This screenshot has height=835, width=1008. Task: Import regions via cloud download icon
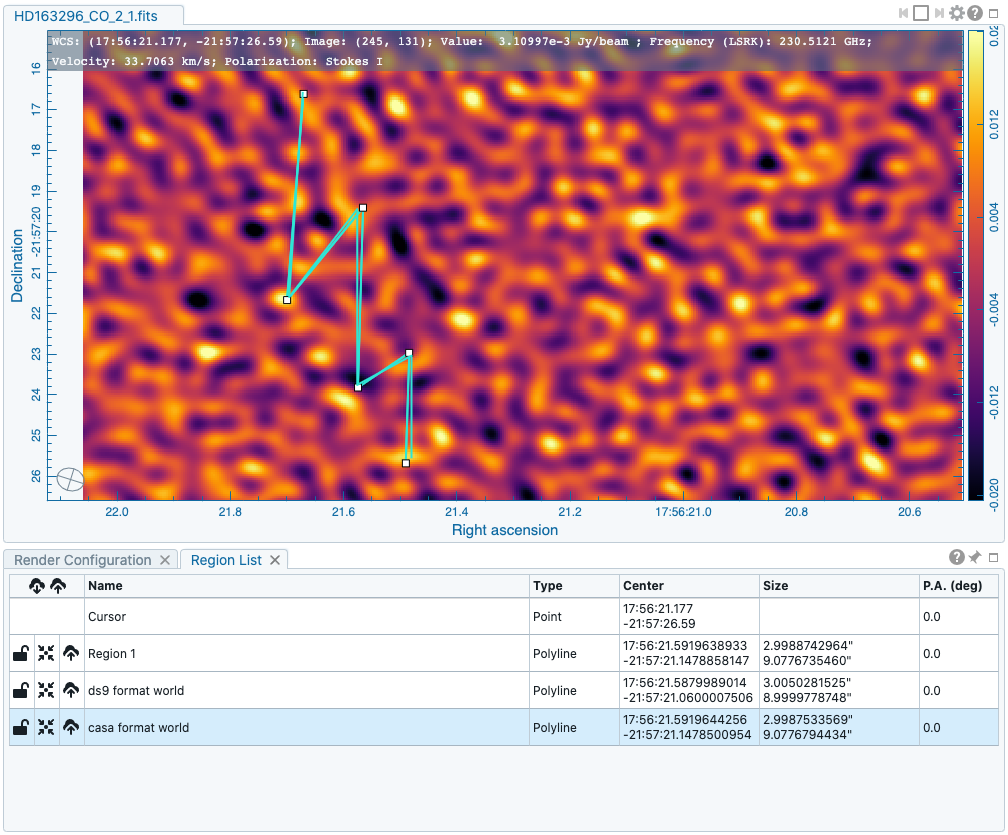click(37, 586)
